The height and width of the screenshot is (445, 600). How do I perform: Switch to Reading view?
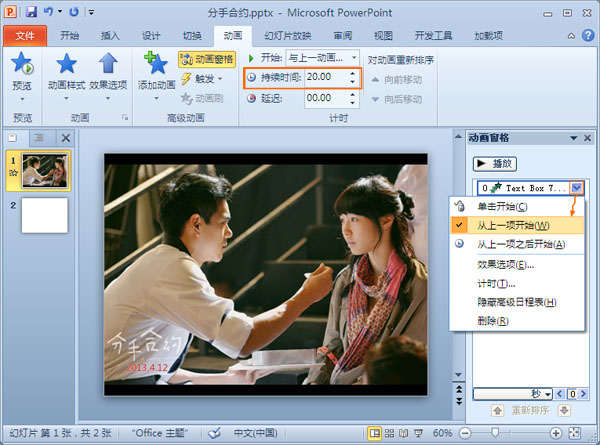[404, 433]
